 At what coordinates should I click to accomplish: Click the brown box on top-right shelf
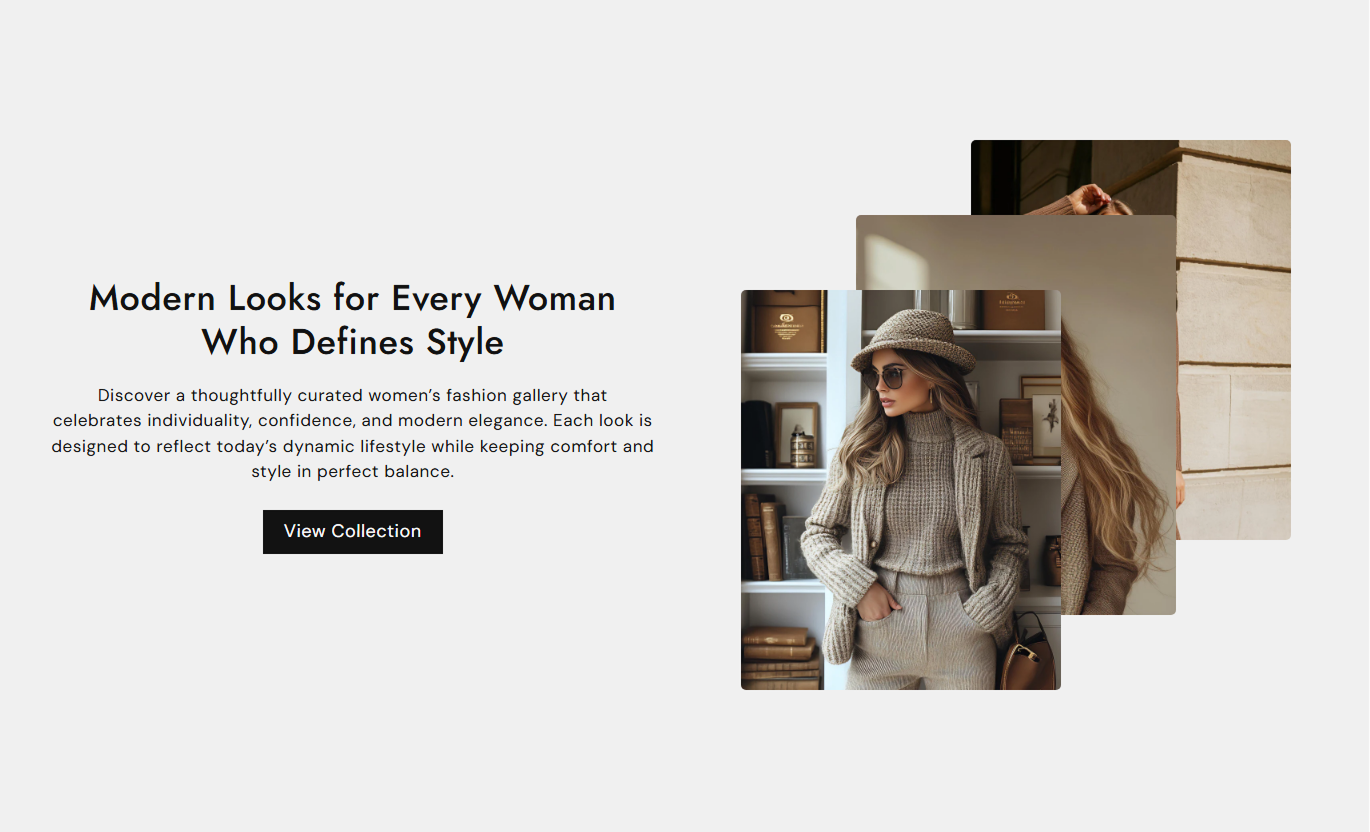click(x=1013, y=310)
